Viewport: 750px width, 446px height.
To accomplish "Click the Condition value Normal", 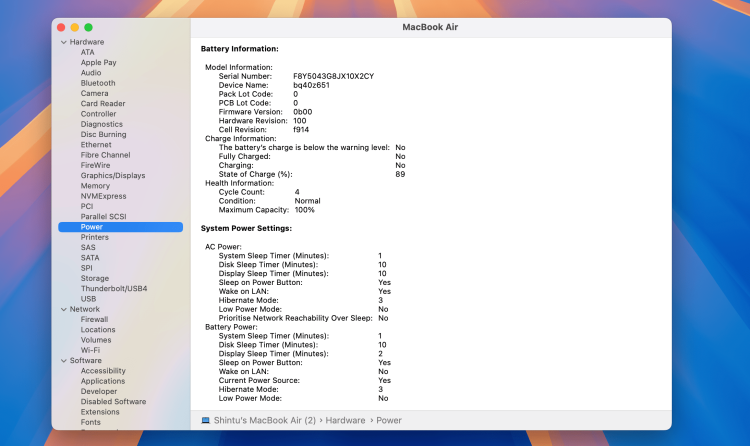I will tap(308, 201).
